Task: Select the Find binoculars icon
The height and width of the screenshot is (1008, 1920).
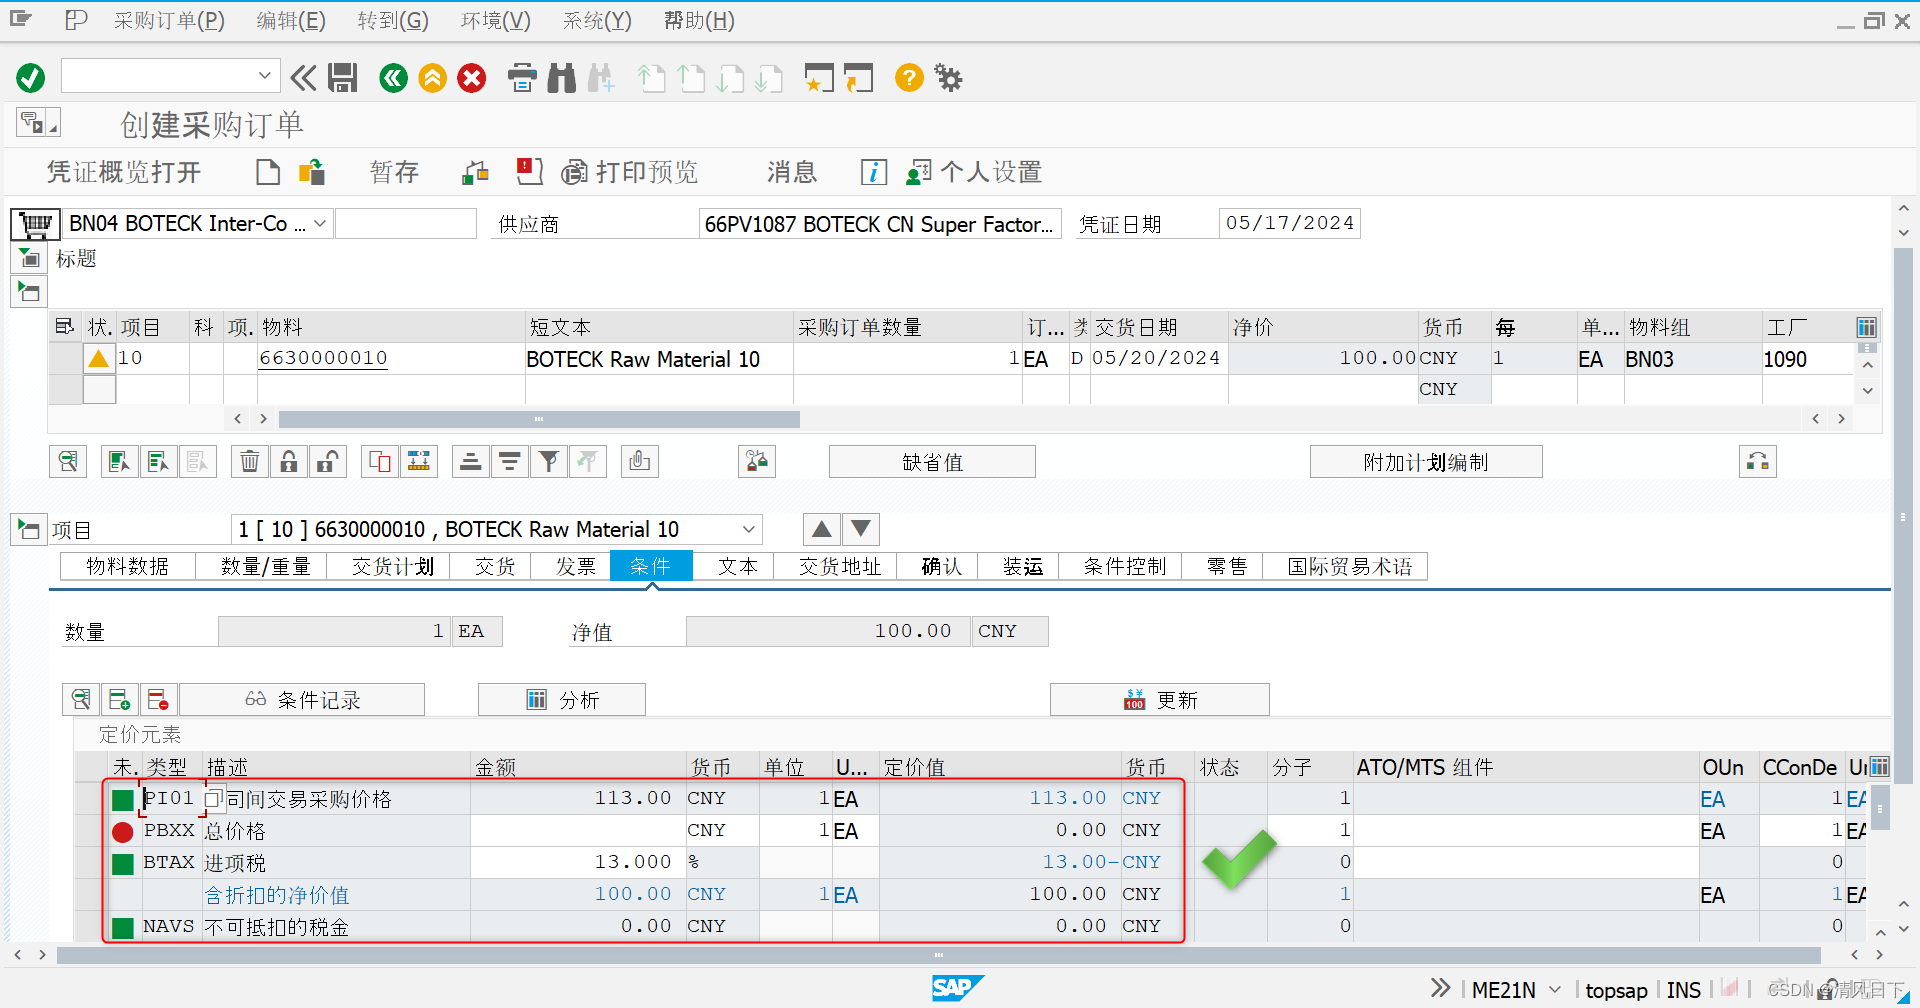Action: pos(561,77)
